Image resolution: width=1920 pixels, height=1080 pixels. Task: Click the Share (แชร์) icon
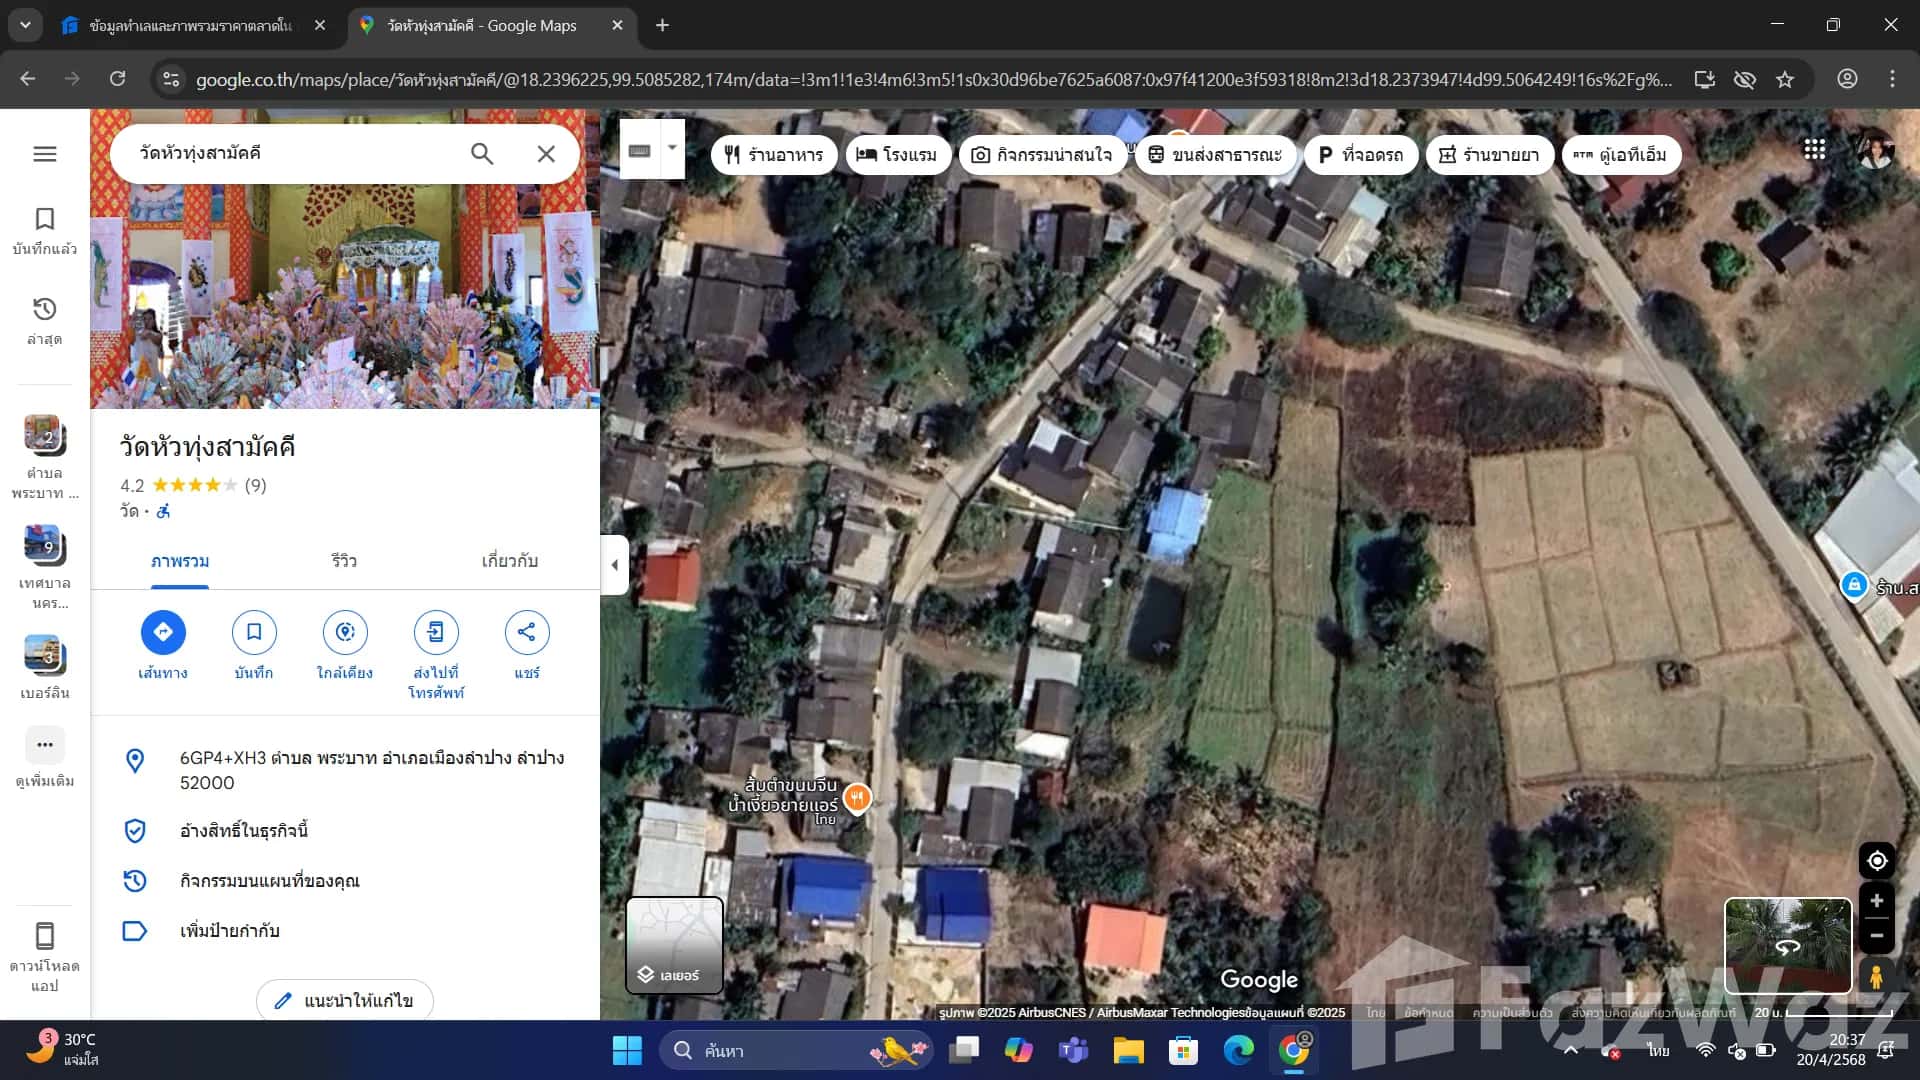tap(527, 632)
